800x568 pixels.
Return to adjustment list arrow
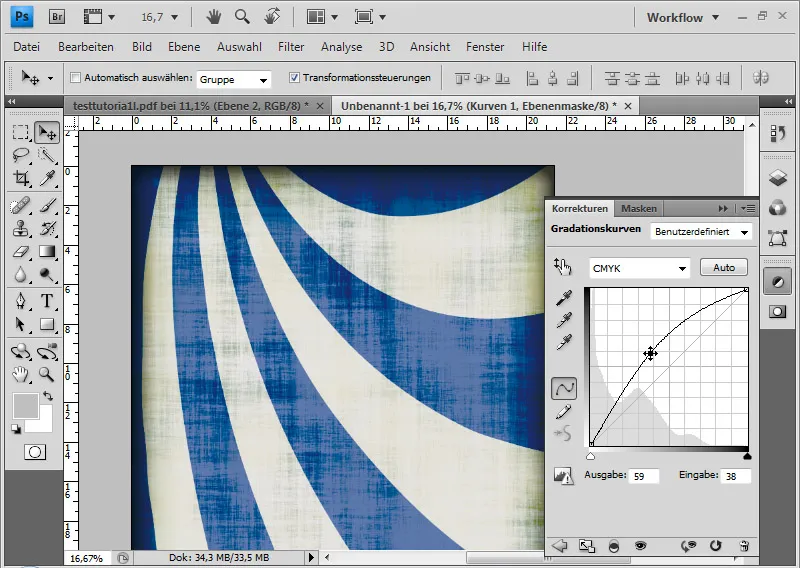coord(560,546)
